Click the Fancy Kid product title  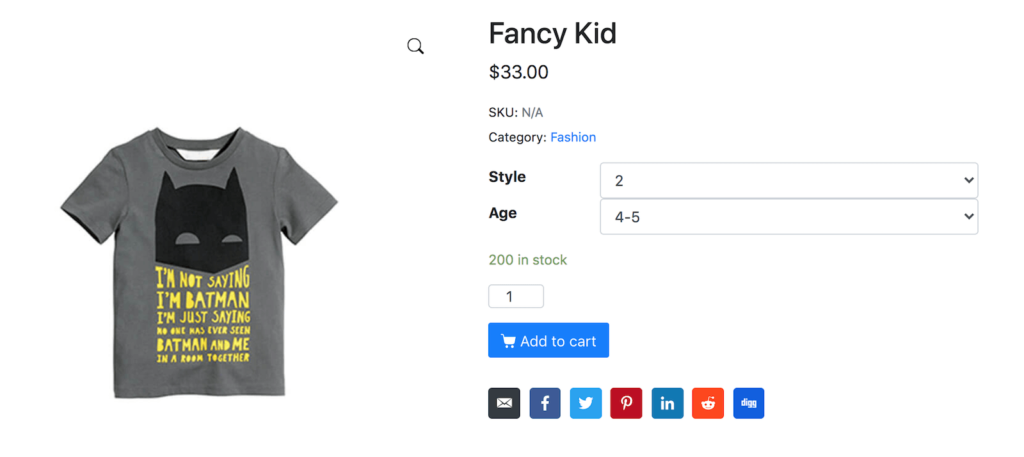(x=552, y=34)
